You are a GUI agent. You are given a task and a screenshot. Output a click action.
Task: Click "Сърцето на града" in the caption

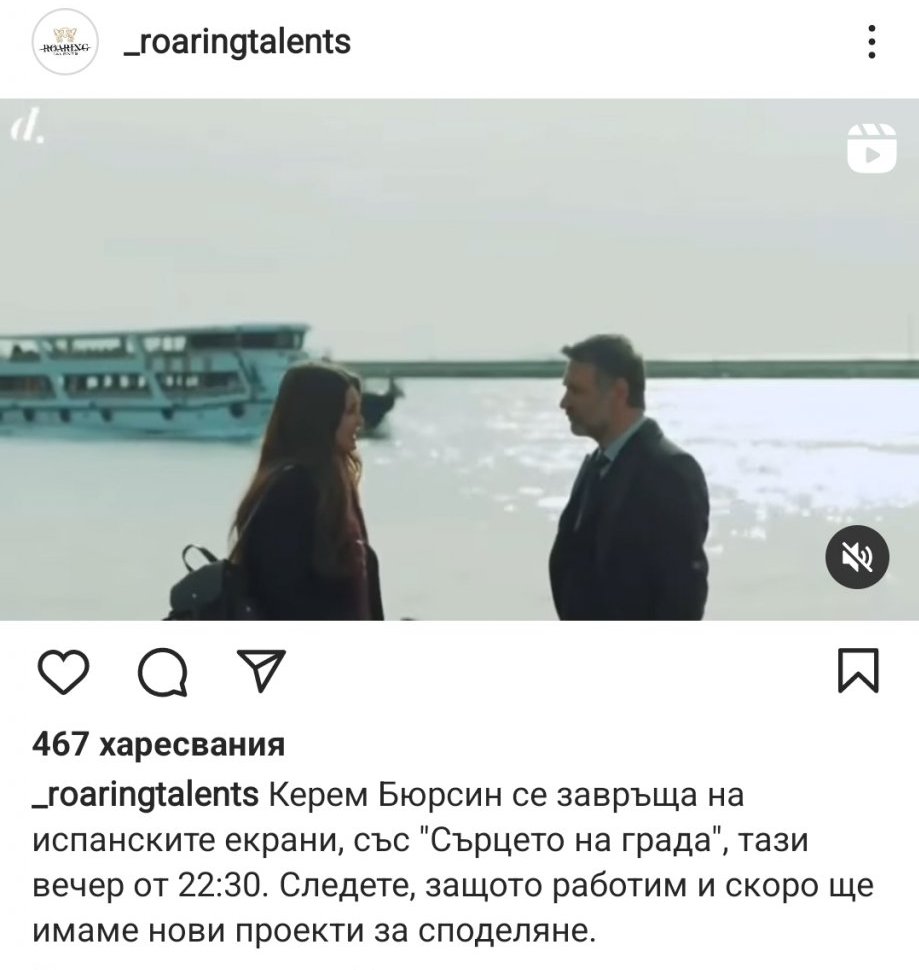(x=573, y=841)
